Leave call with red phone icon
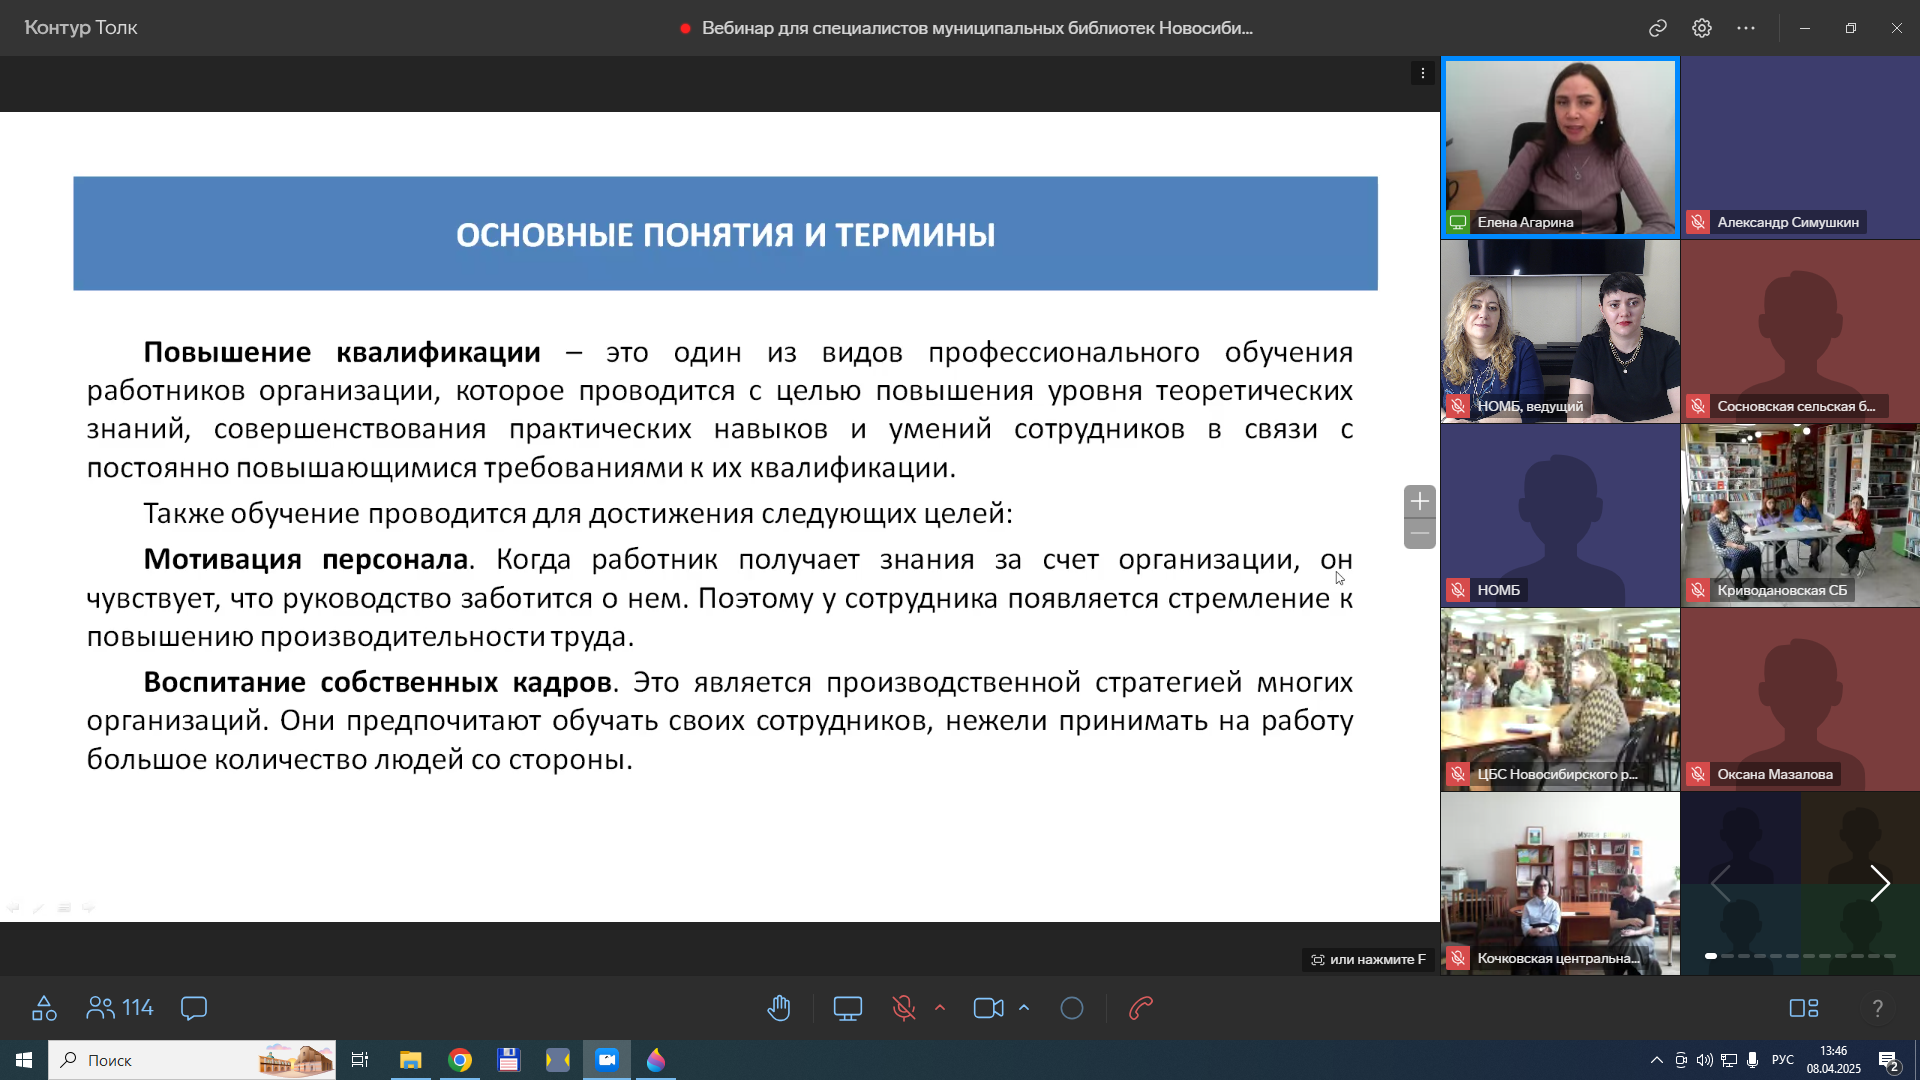 click(1141, 1008)
